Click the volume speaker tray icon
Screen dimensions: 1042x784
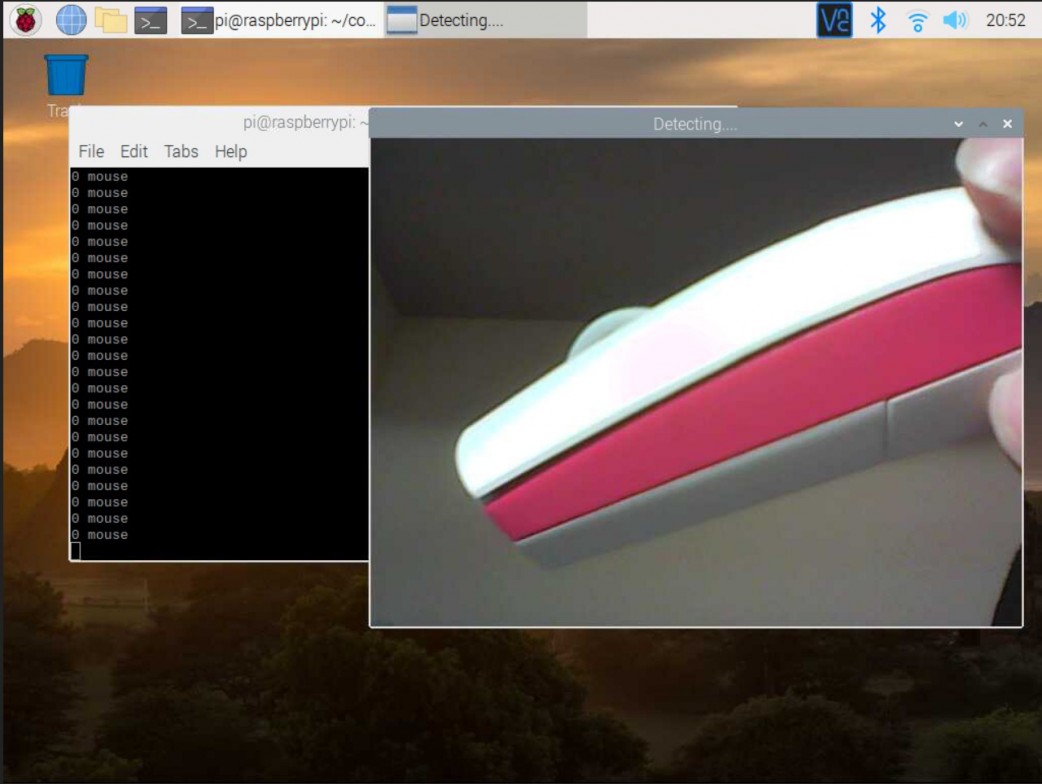pos(955,20)
